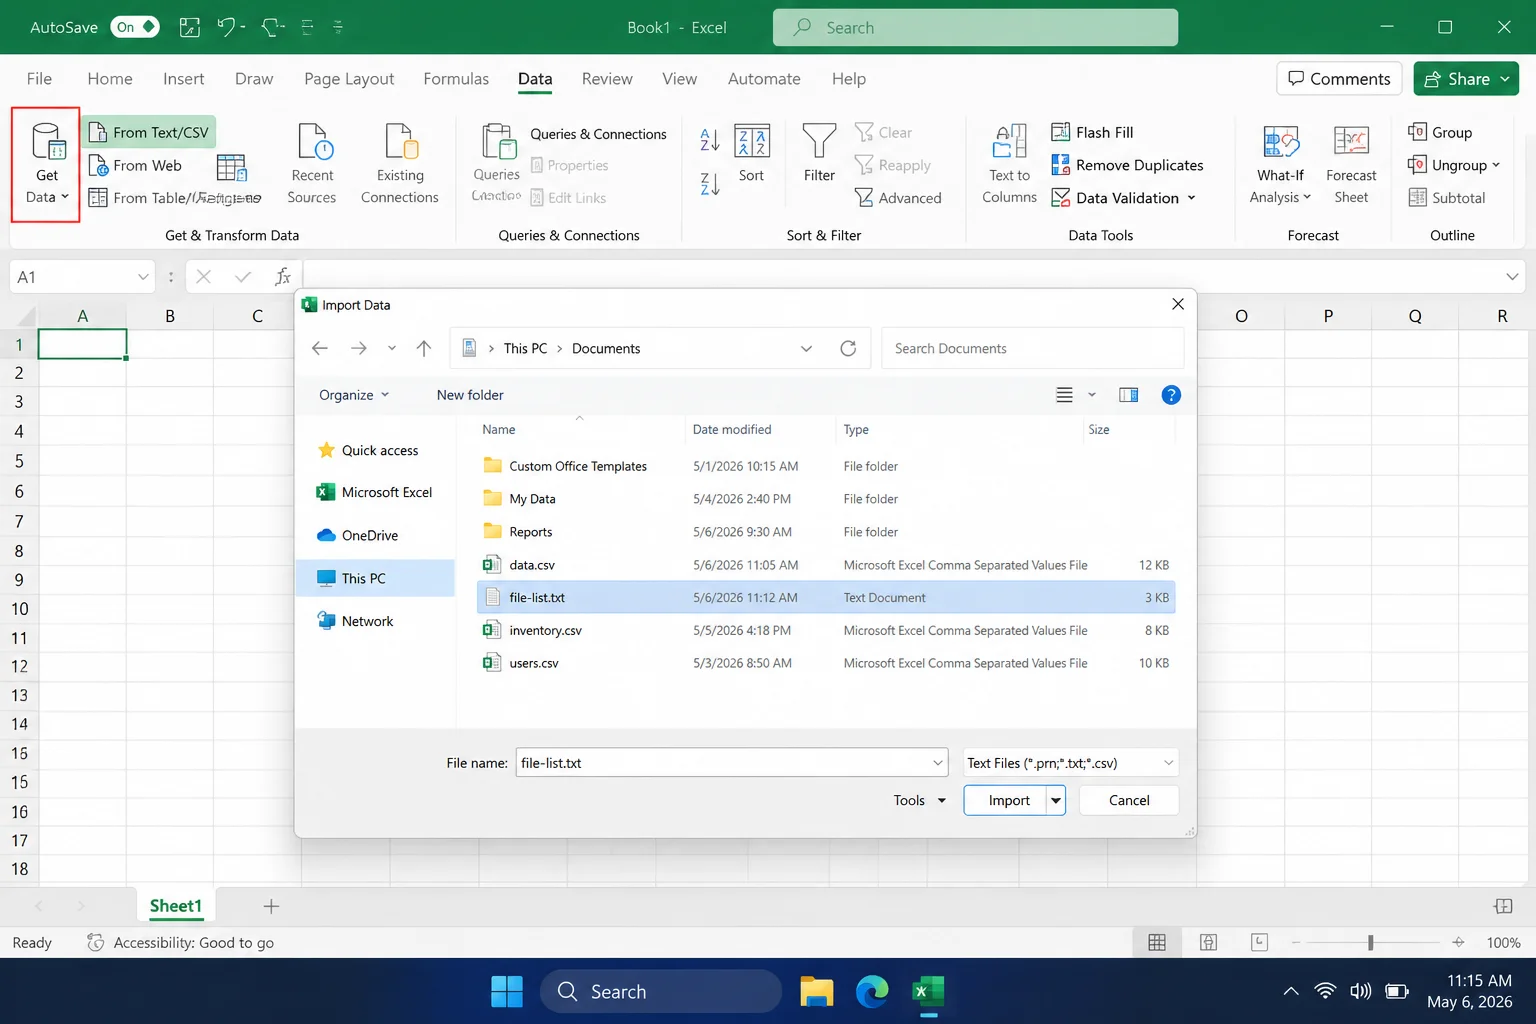Expand the address bar path dropdown
Screen dimensions: 1536x1024
pos(806,348)
